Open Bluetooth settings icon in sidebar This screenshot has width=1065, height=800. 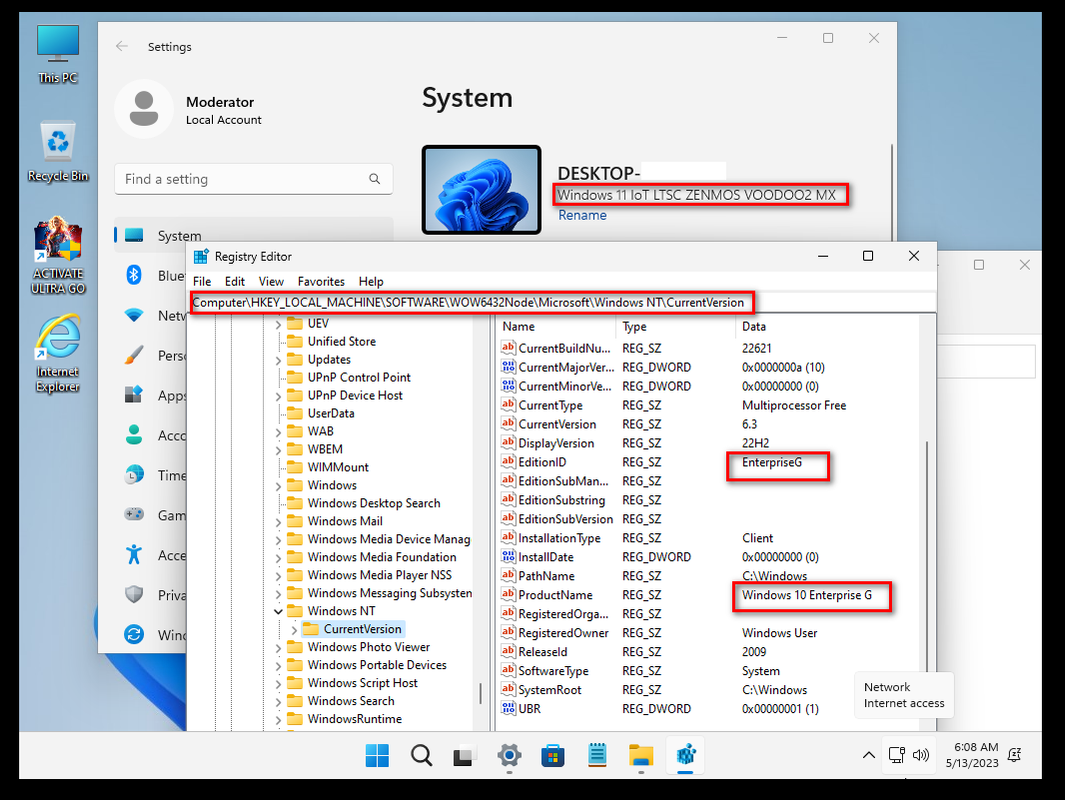[x=134, y=275]
